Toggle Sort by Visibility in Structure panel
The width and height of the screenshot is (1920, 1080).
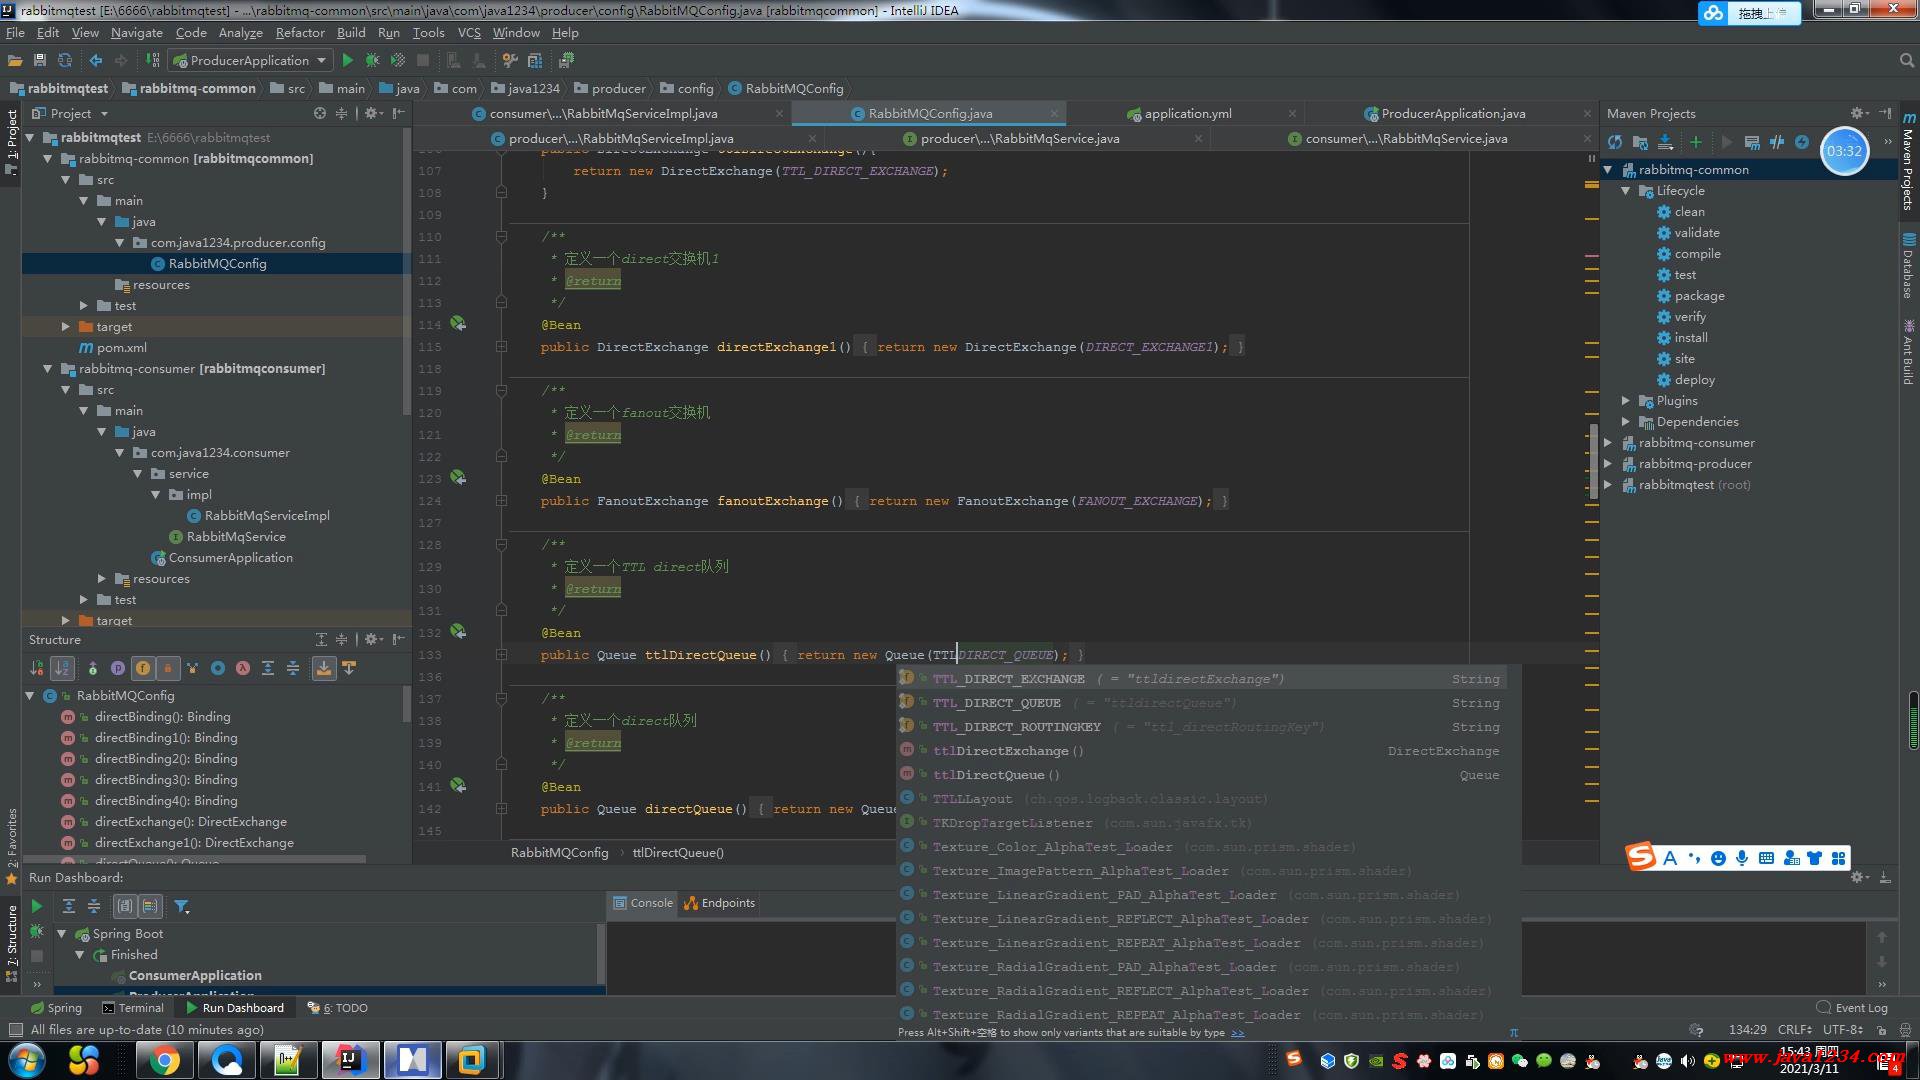click(x=37, y=668)
